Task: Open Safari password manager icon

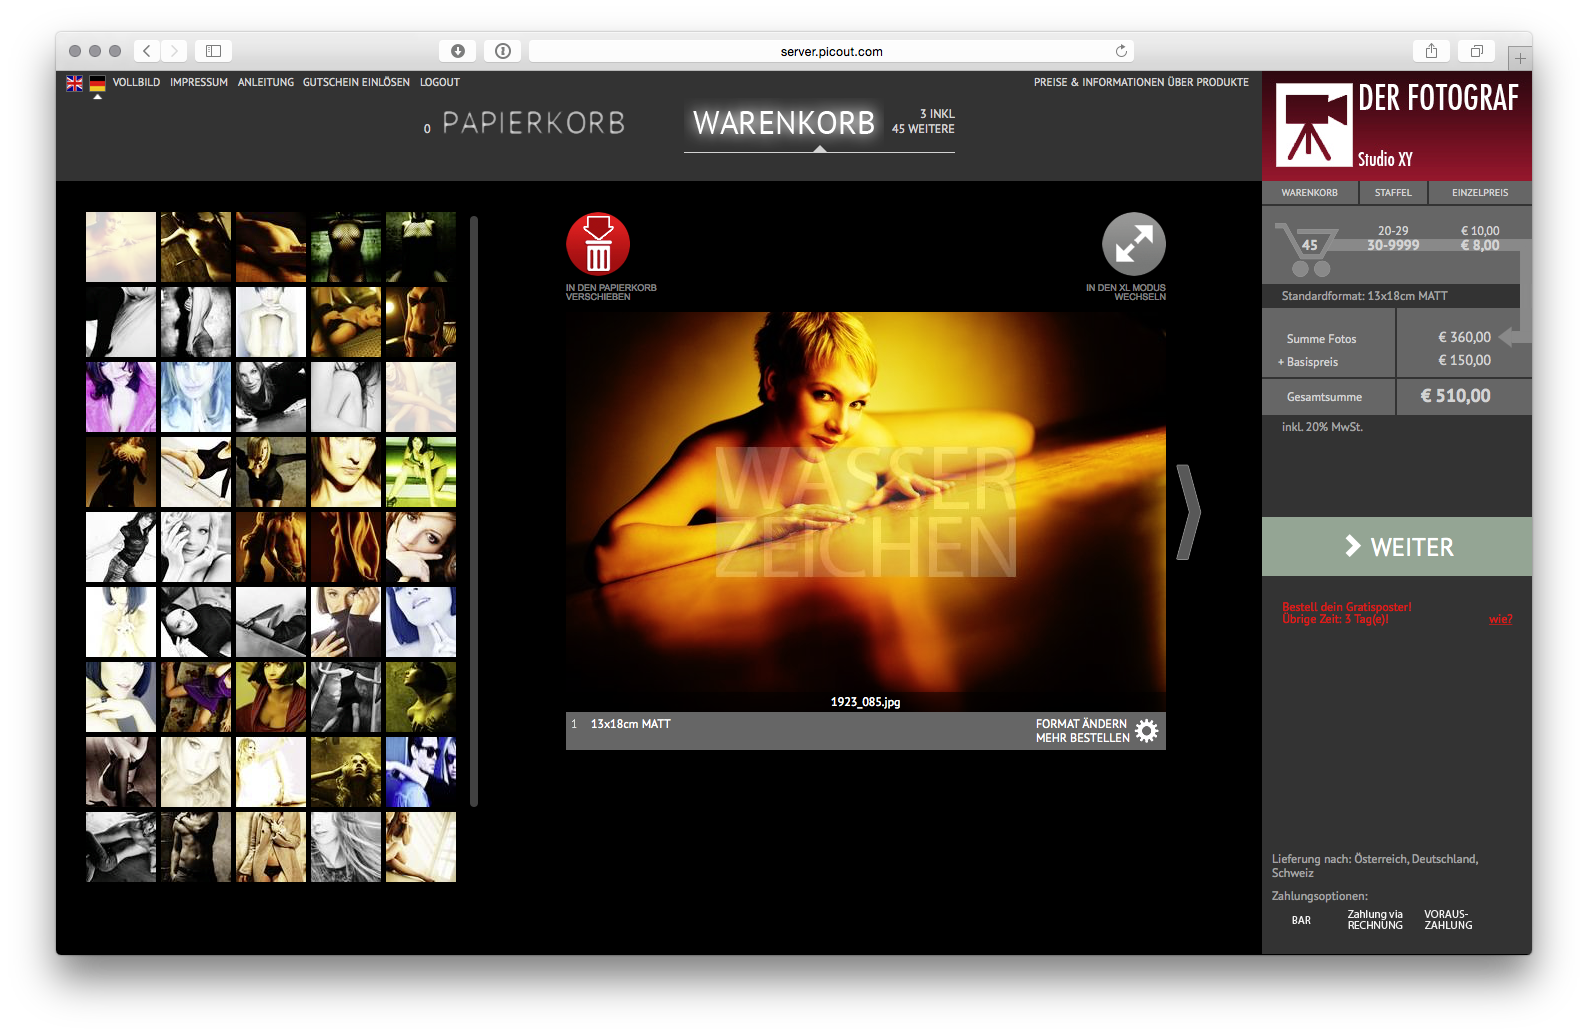Action: coord(503,51)
